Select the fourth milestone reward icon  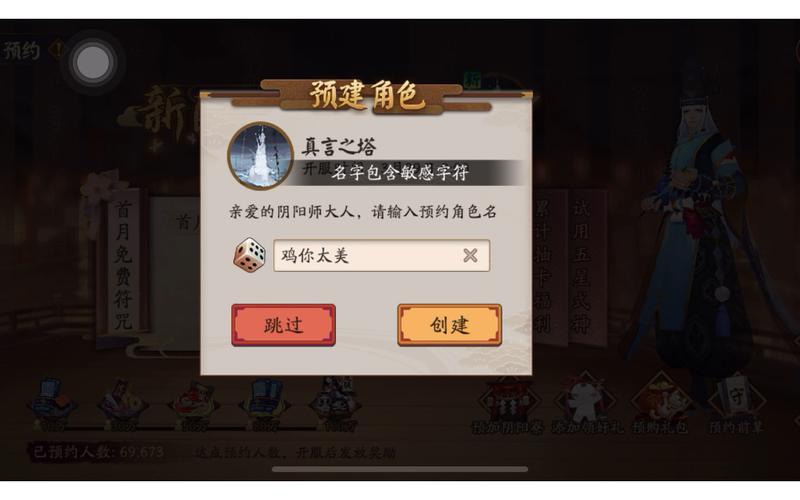tap(265, 403)
